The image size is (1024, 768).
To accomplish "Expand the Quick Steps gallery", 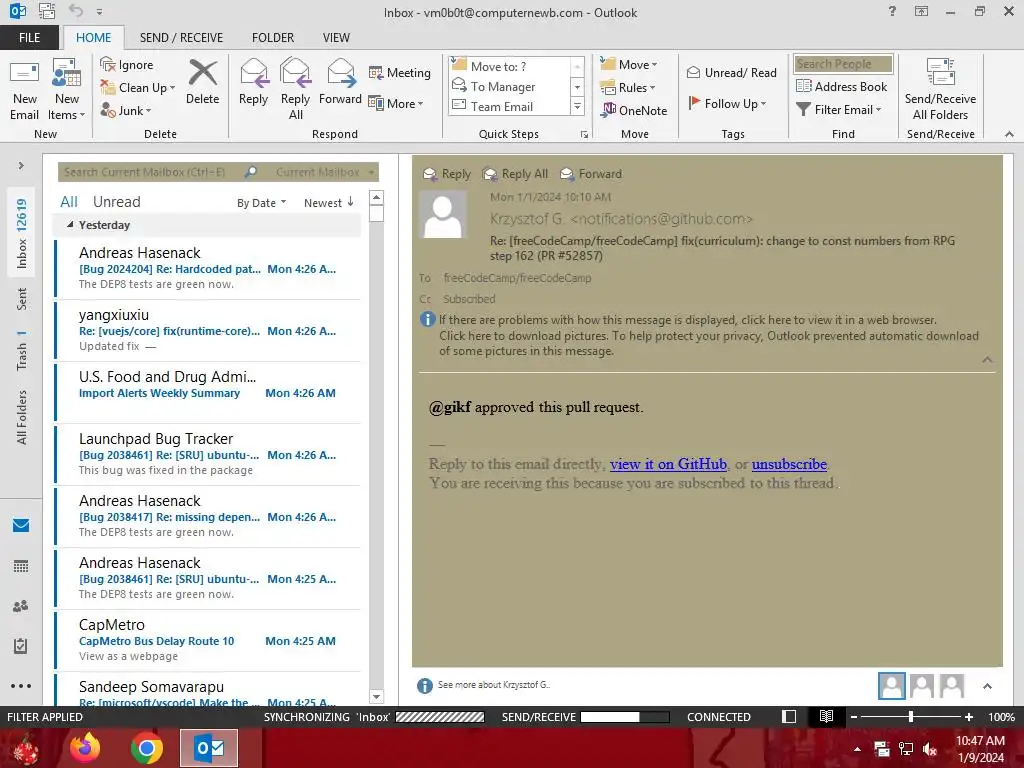I will click(577, 106).
